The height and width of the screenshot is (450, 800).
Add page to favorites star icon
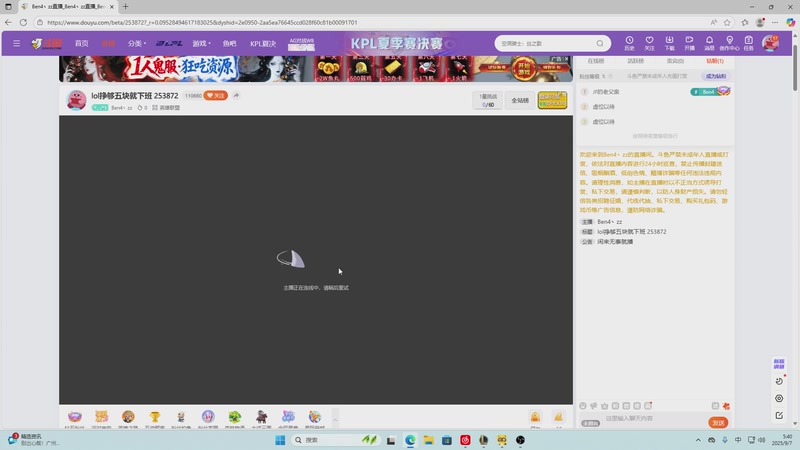point(727,22)
